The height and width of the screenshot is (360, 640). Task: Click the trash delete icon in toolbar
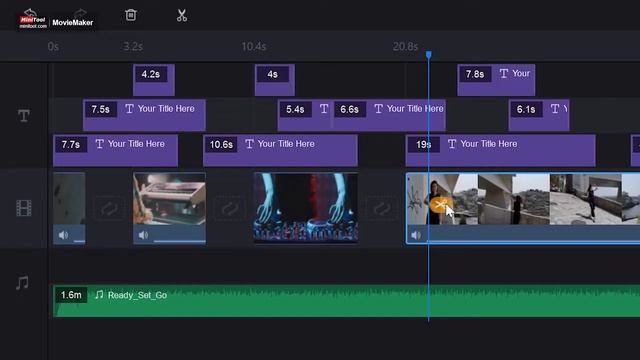point(131,15)
